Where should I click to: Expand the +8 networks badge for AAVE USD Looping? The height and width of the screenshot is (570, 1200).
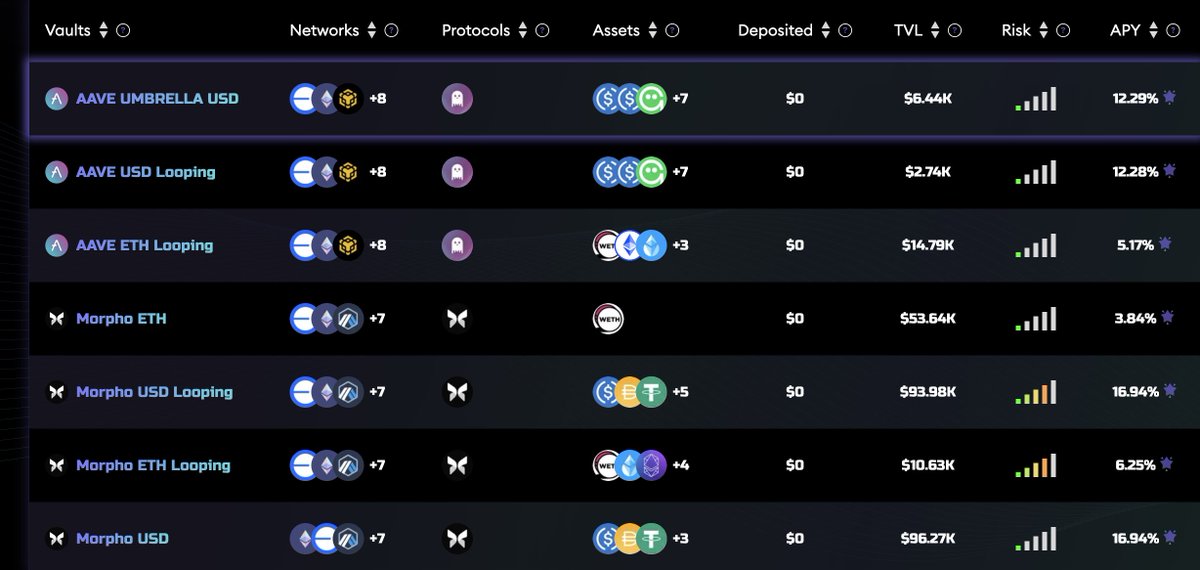tap(378, 172)
